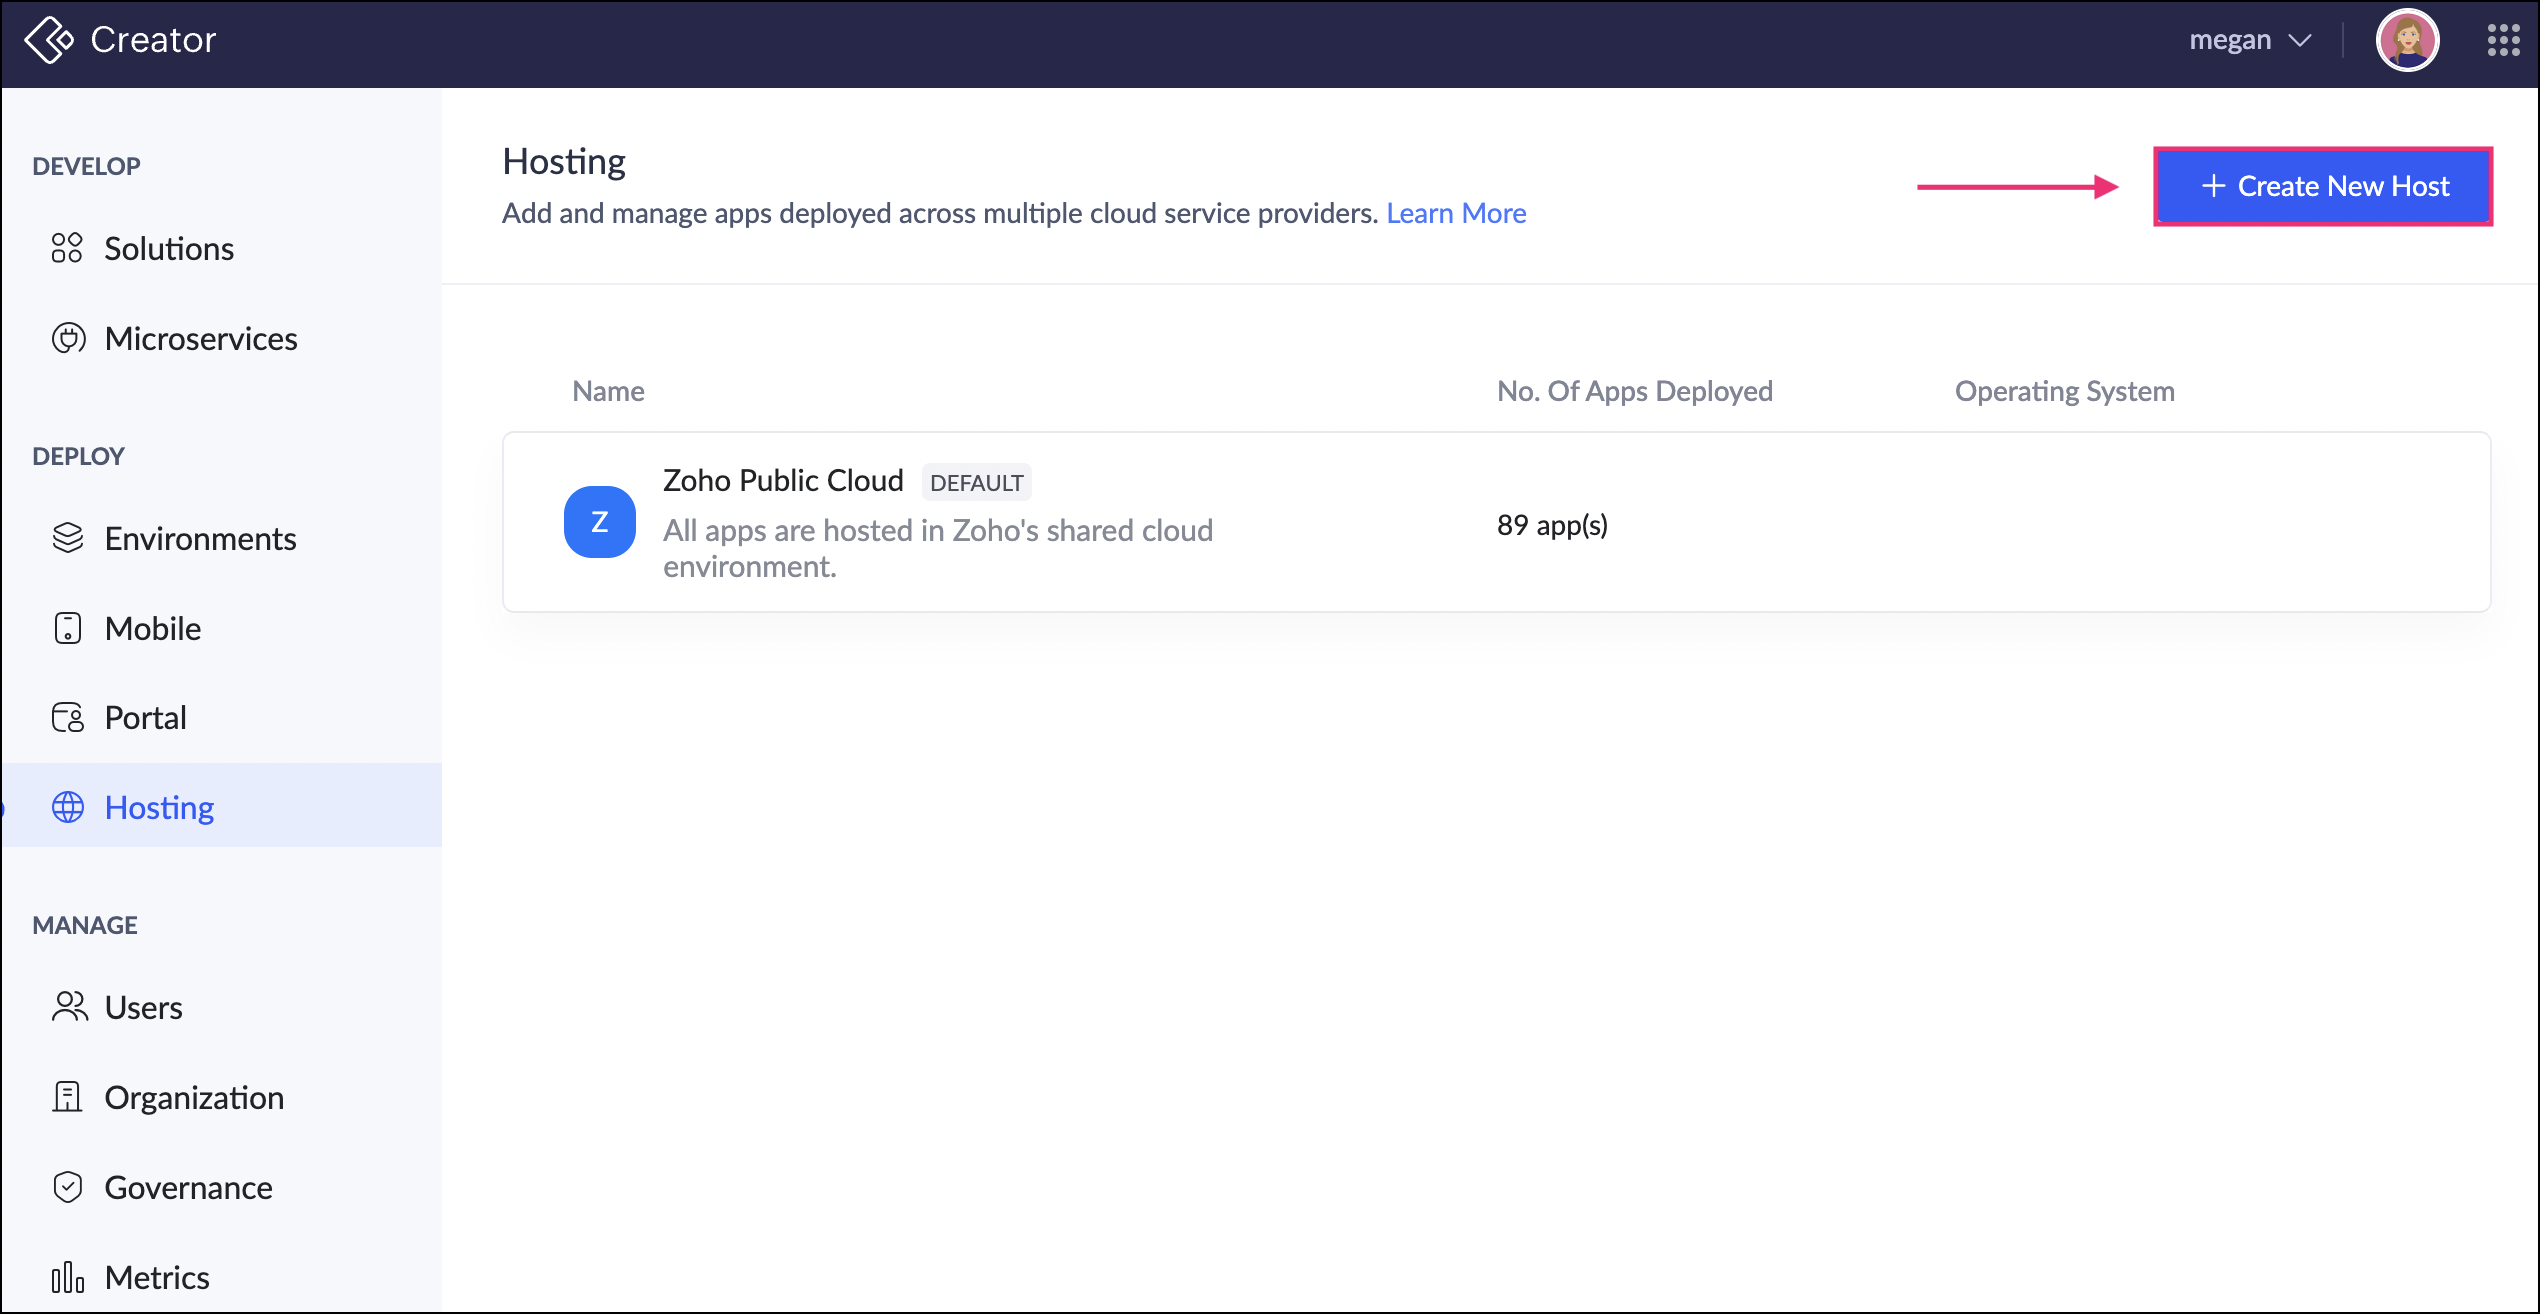Click the Governance shield icon
Viewport: 2540px width, 1314px height.
pyautogui.click(x=67, y=1187)
